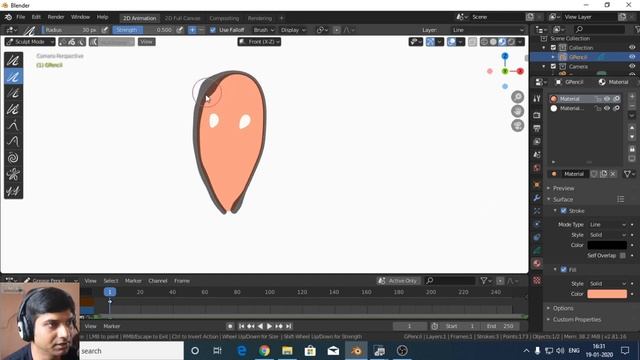Switch to 2D Full Canvas workspace tab
The image size is (640, 360).
click(x=182, y=18)
